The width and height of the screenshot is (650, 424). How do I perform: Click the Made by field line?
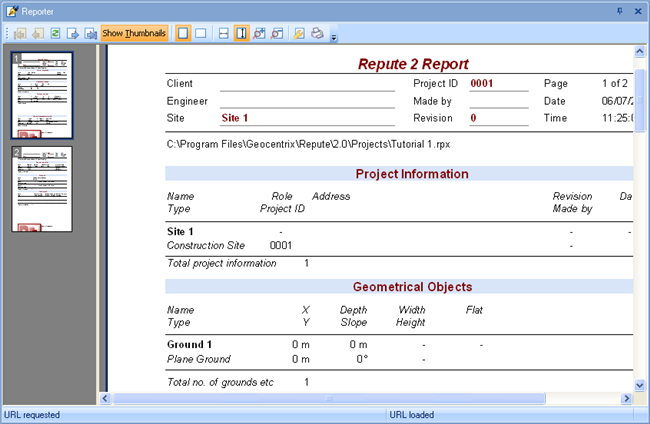[499, 102]
